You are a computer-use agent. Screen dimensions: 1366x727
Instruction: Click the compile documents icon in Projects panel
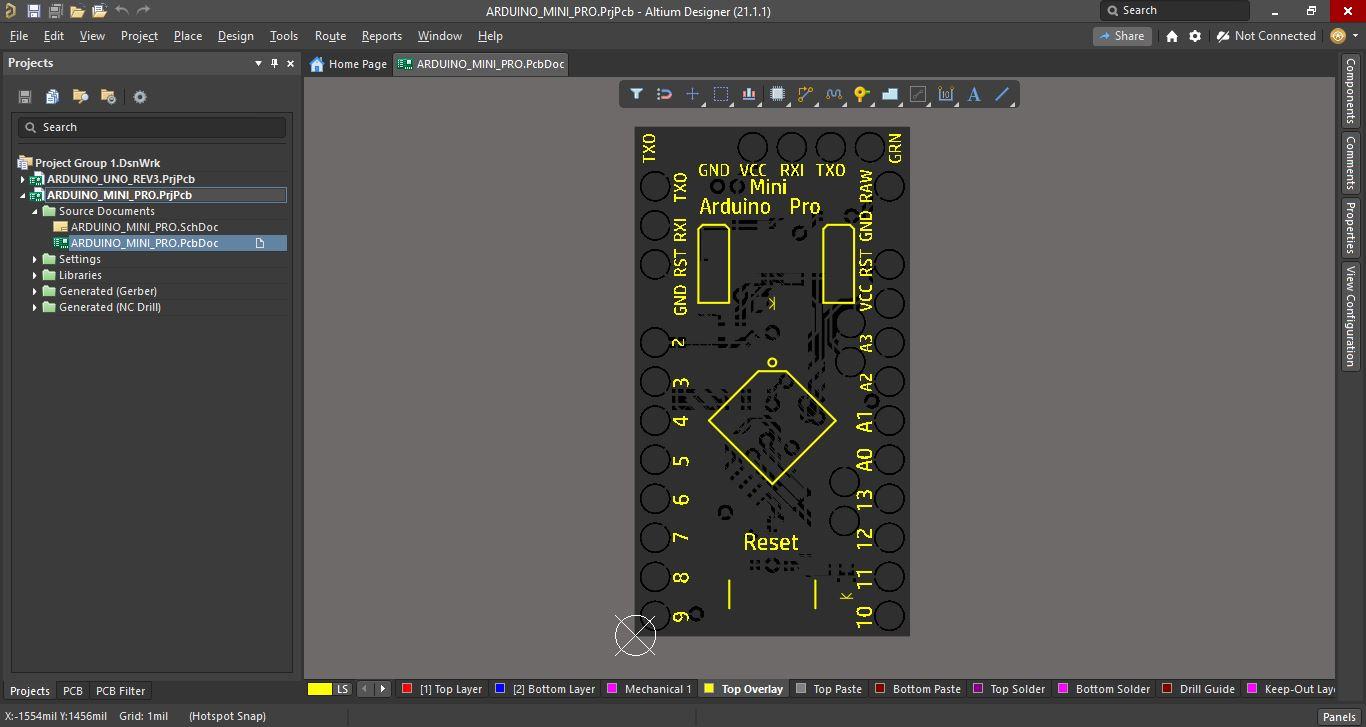(x=52, y=97)
